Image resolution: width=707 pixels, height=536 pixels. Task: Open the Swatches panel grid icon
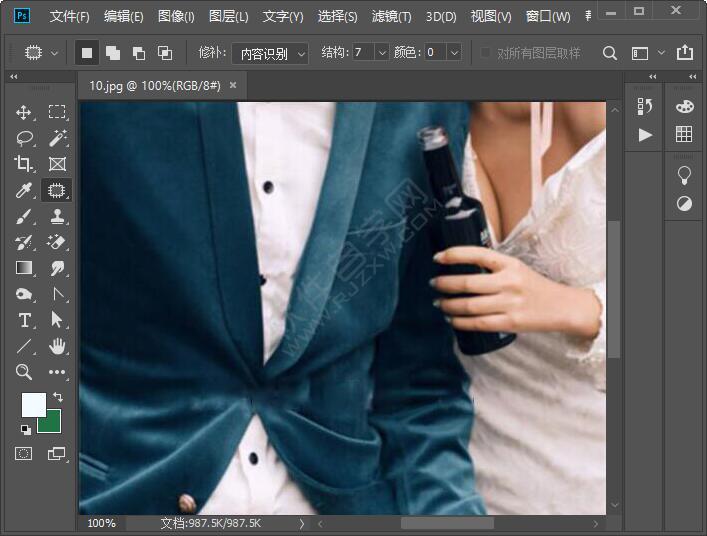coord(684,134)
